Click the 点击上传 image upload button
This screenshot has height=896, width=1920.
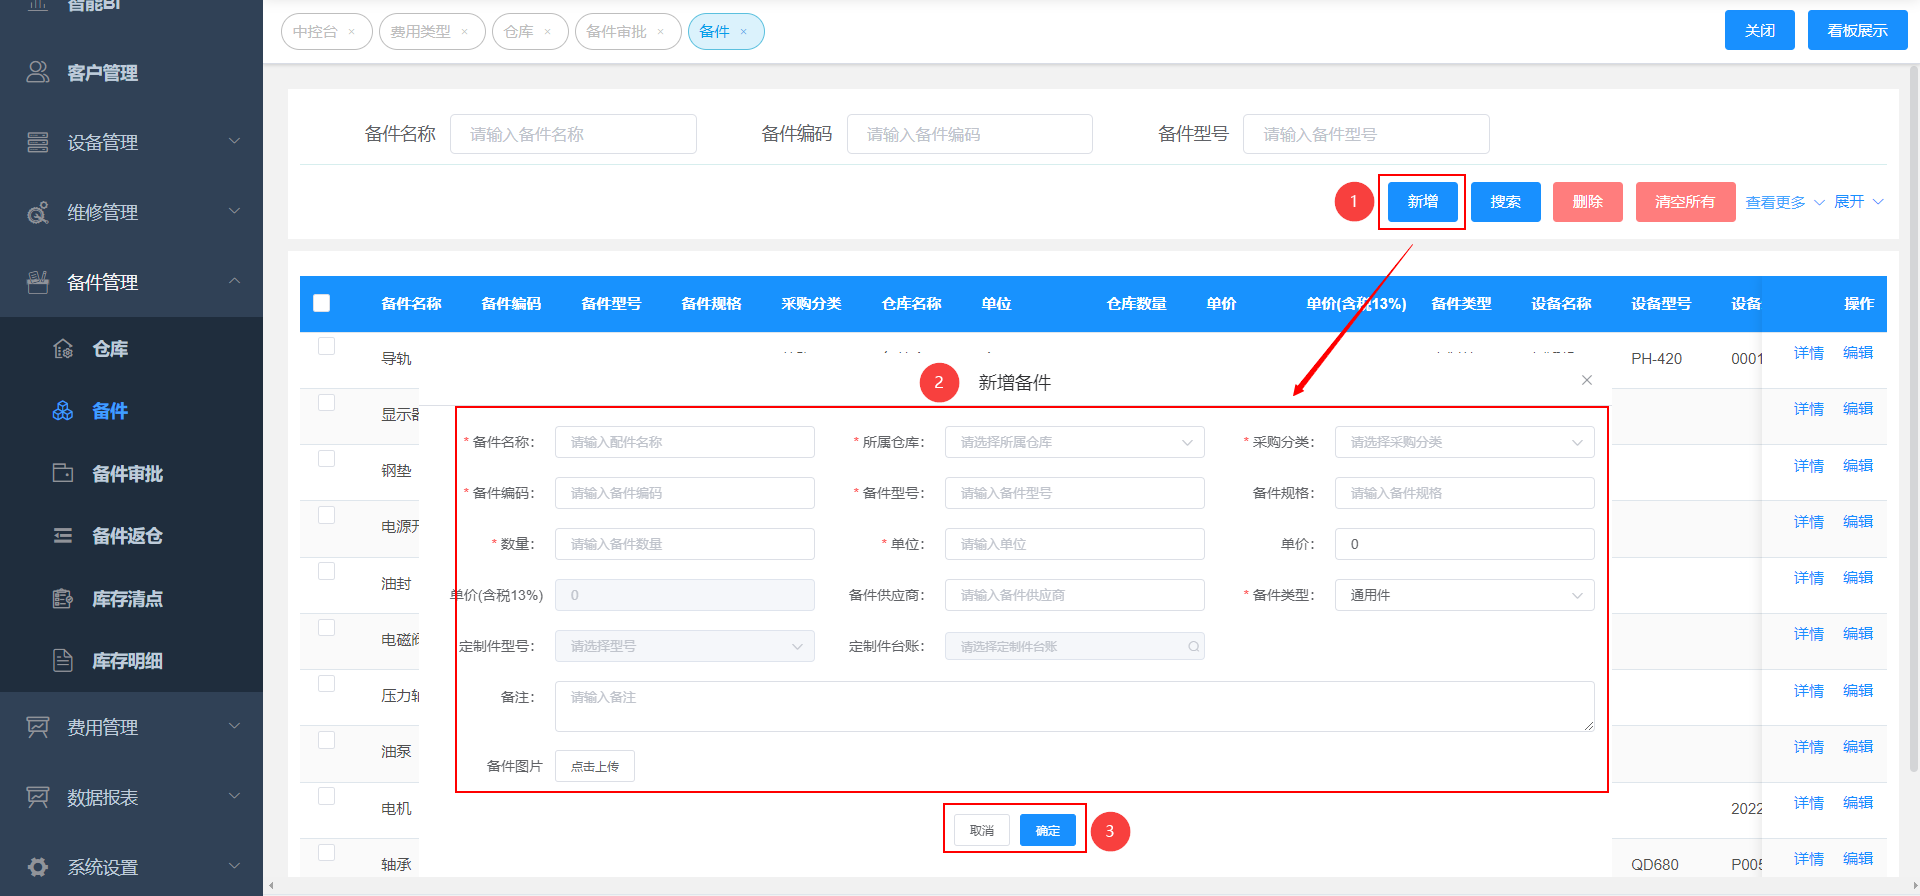(x=595, y=766)
